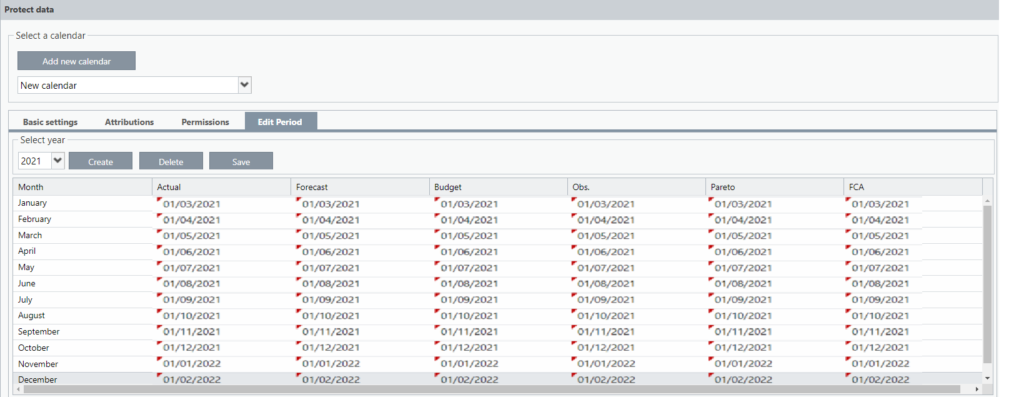The image size is (1024, 397).
Task: Click inside the New calendar combo box field
Action: point(127,85)
